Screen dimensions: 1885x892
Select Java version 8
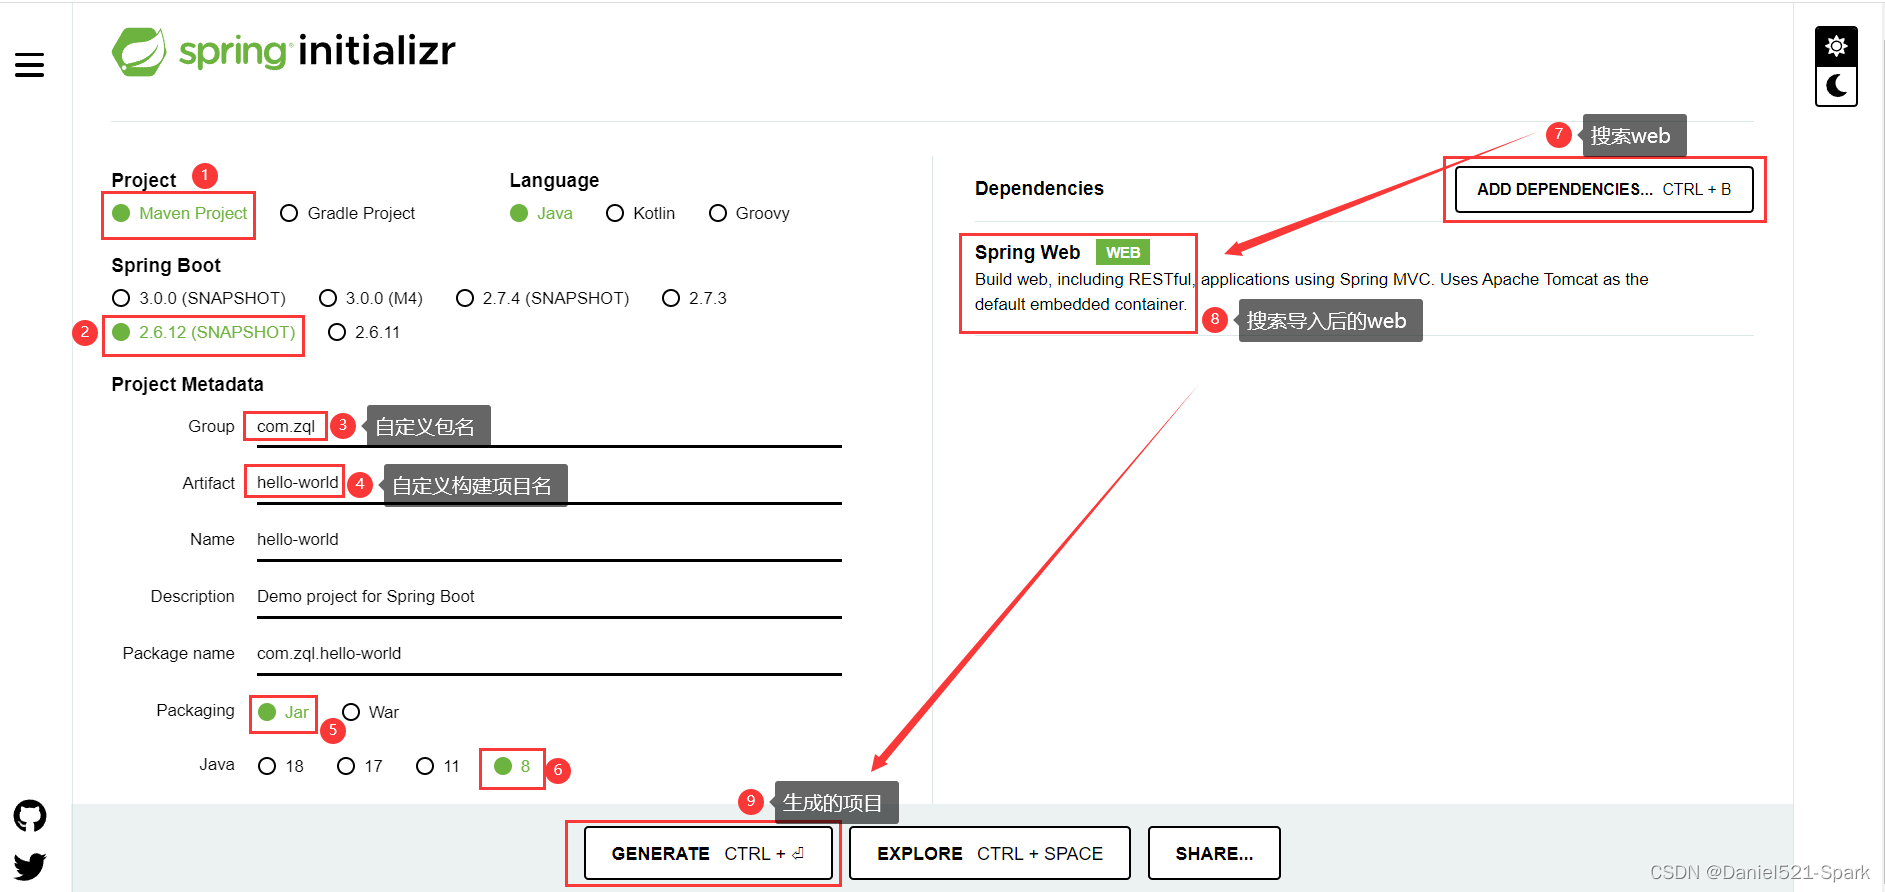[512, 766]
